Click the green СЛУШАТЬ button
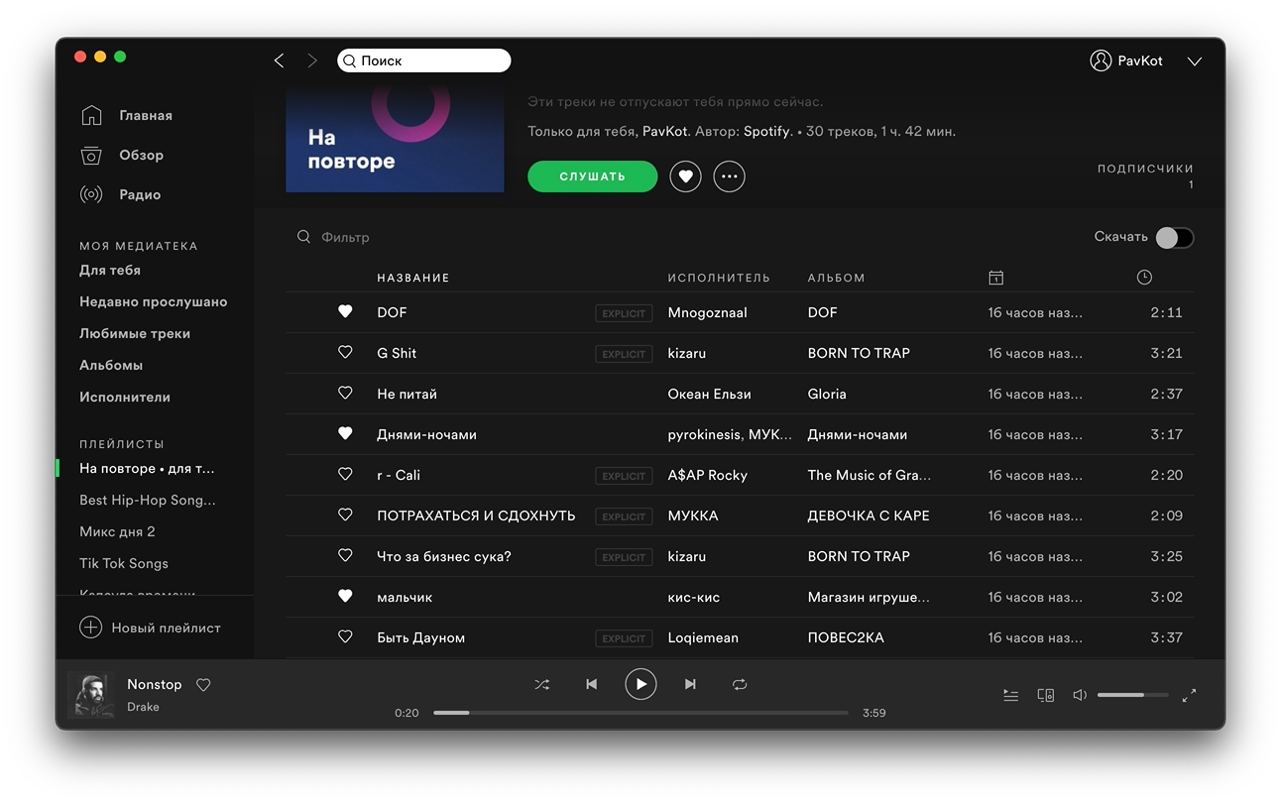This screenshot has width=1280, height=803. 592,176
